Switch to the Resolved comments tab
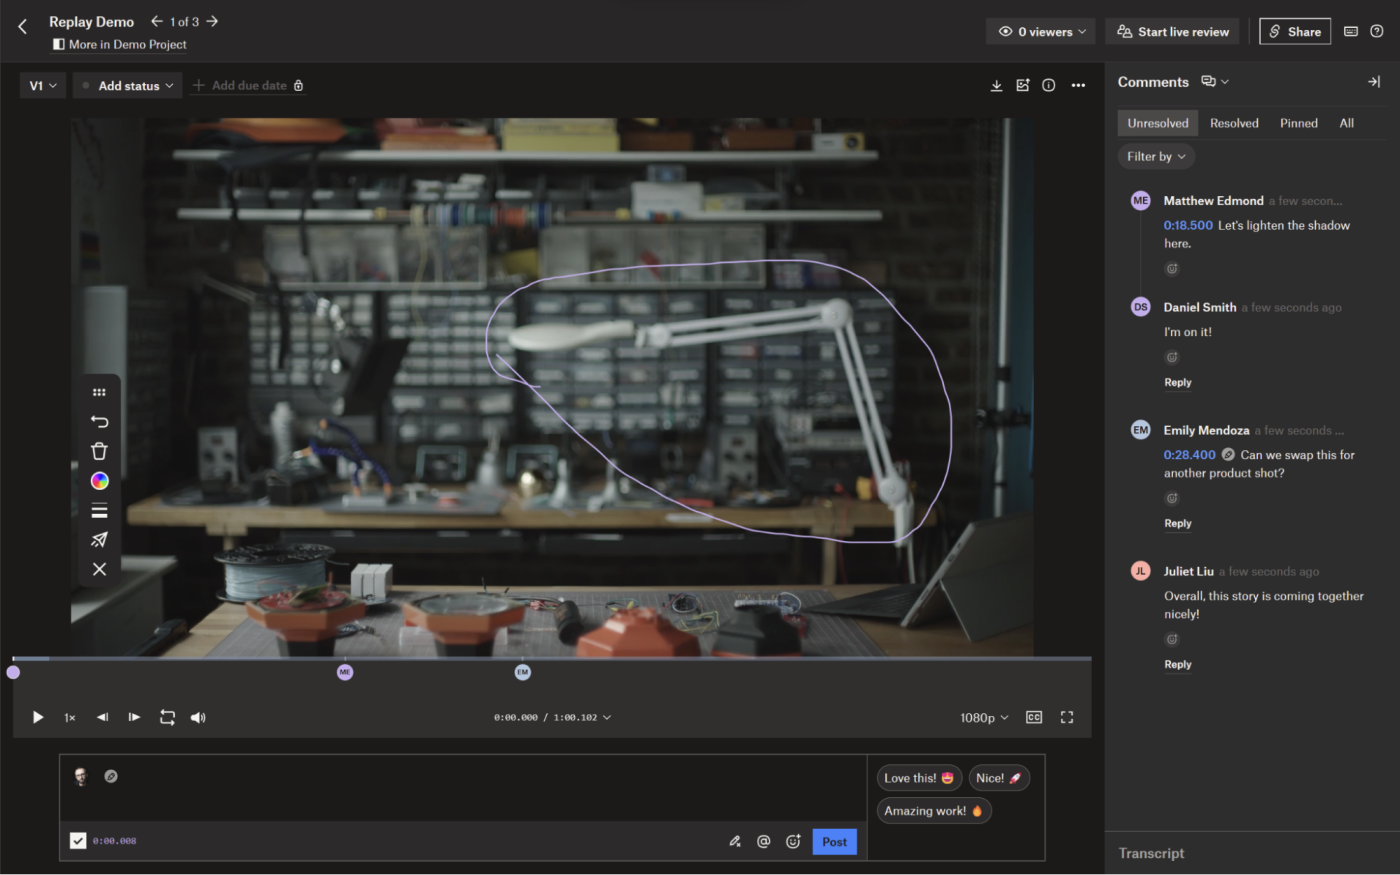The width and height of the screenshot is (1400, 875). [1234, 123]
